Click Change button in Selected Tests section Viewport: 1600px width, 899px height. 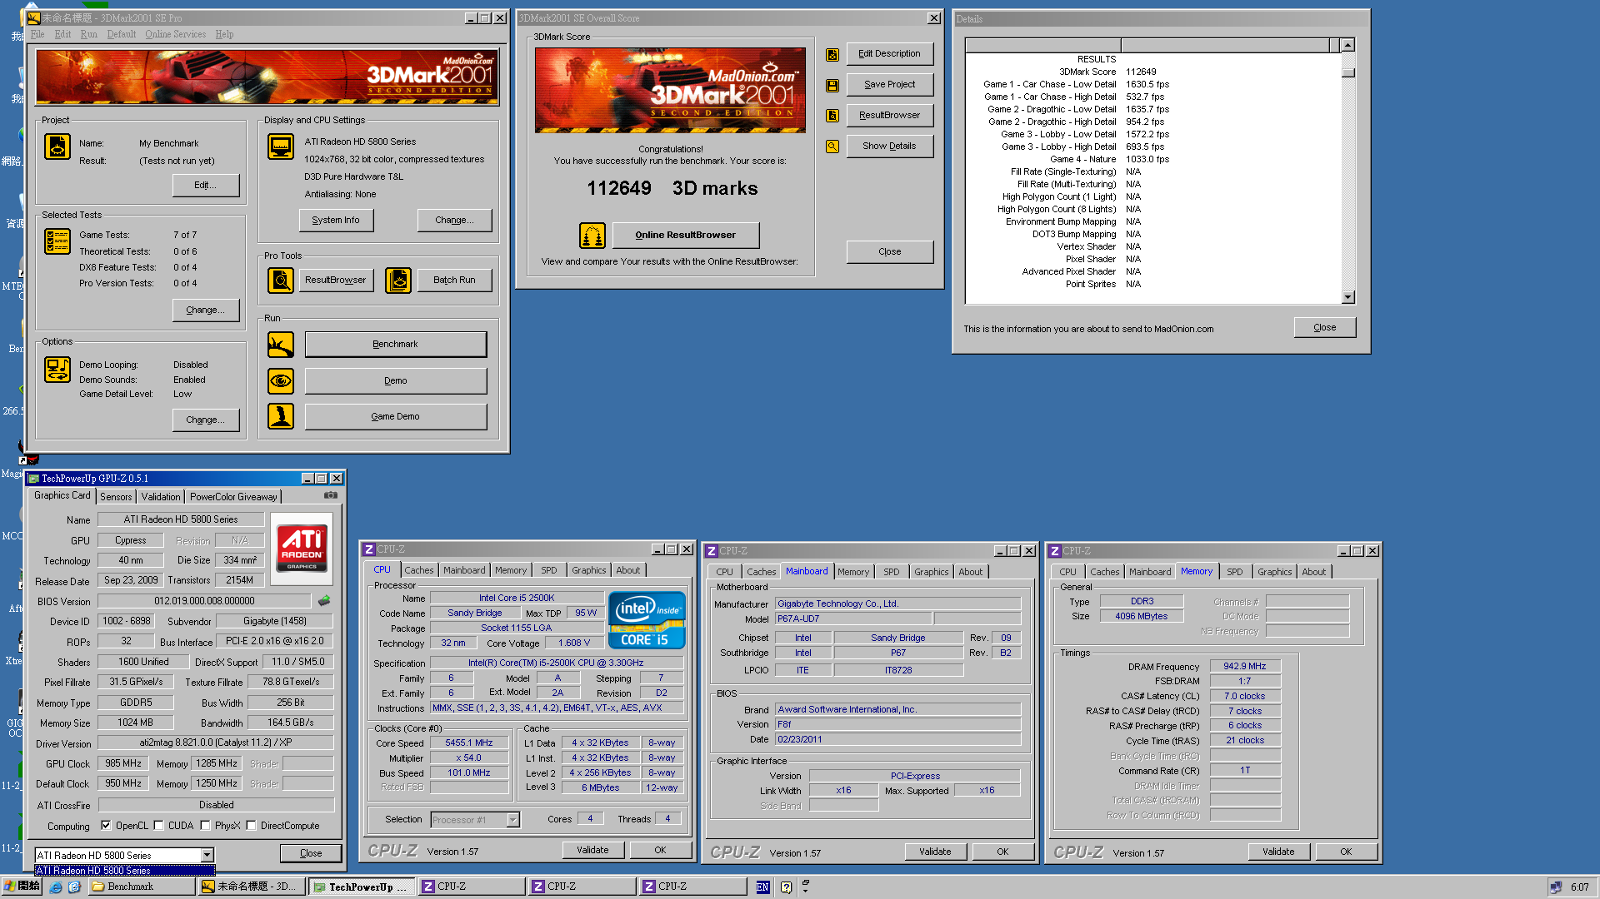point(205,310)
